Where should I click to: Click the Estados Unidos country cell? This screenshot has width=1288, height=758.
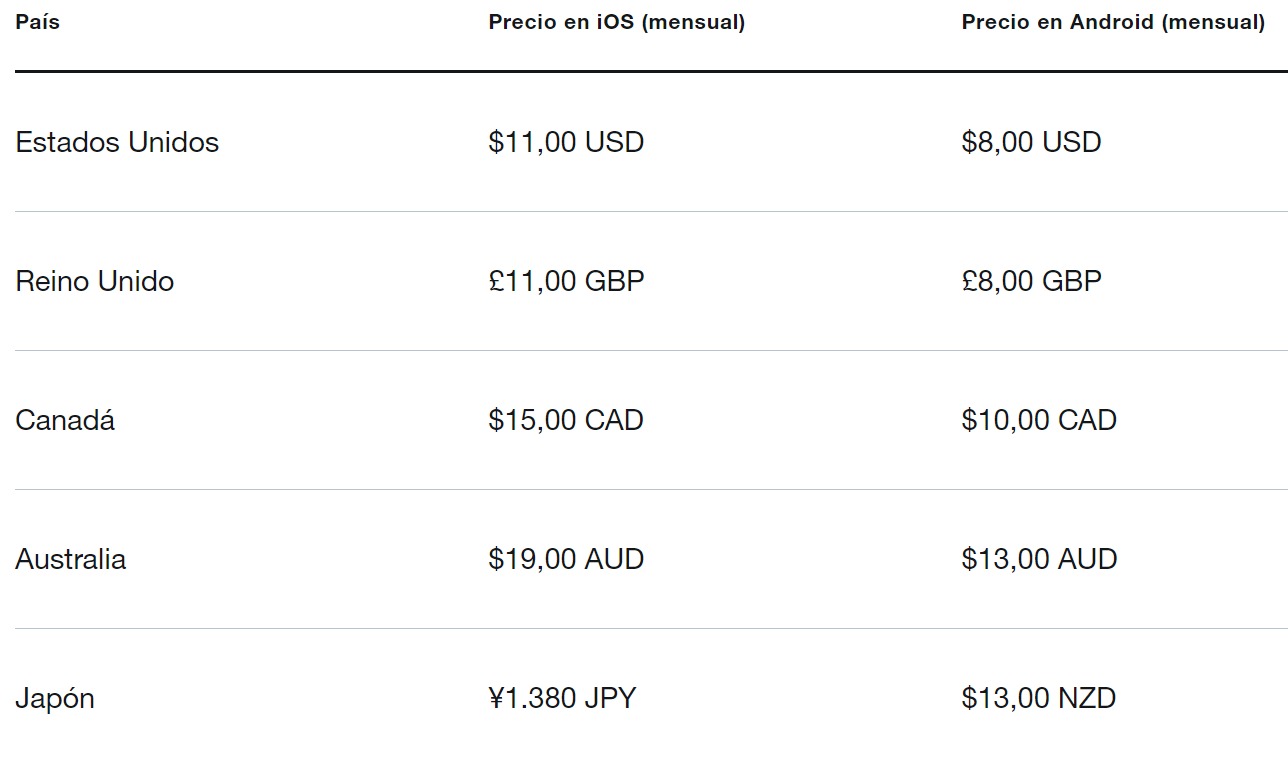pos(117,142)
